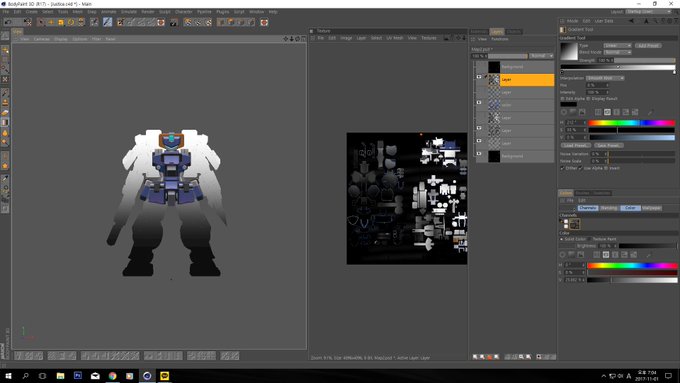Open the Render menu in menu bar
This screenshot has width=680, height=383.
[x=147, y=12]
